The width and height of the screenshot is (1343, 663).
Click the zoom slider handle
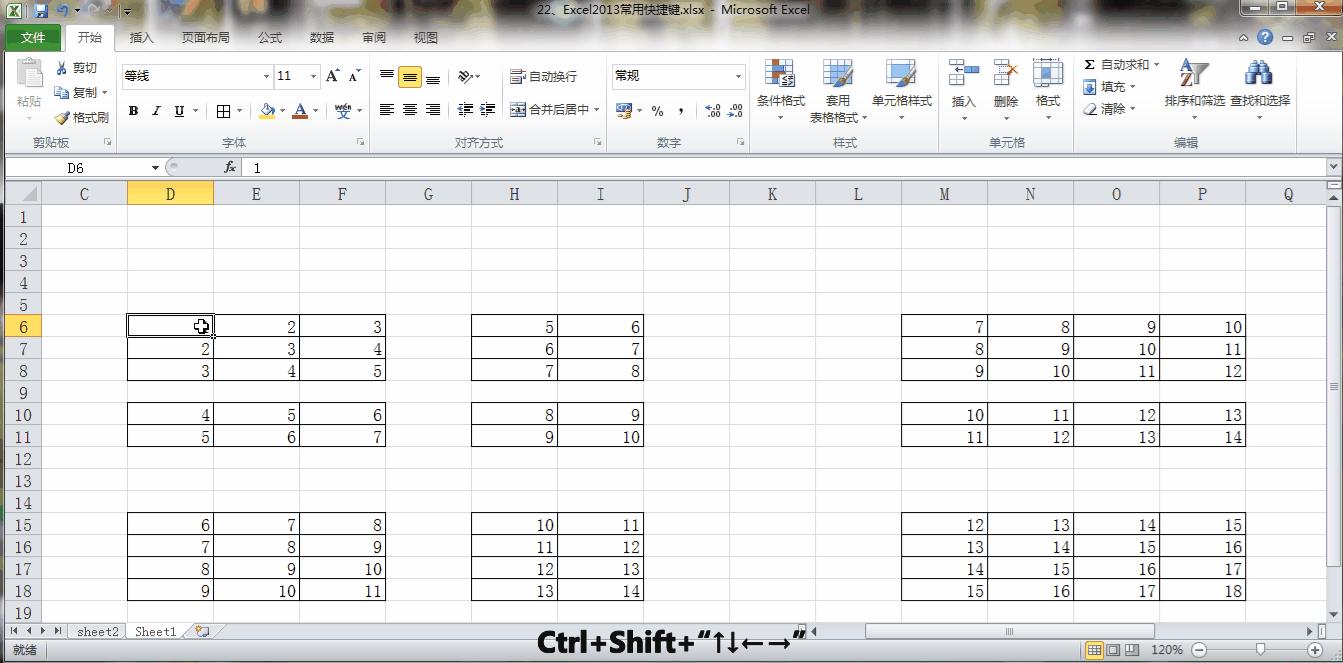click(1260, 650)
